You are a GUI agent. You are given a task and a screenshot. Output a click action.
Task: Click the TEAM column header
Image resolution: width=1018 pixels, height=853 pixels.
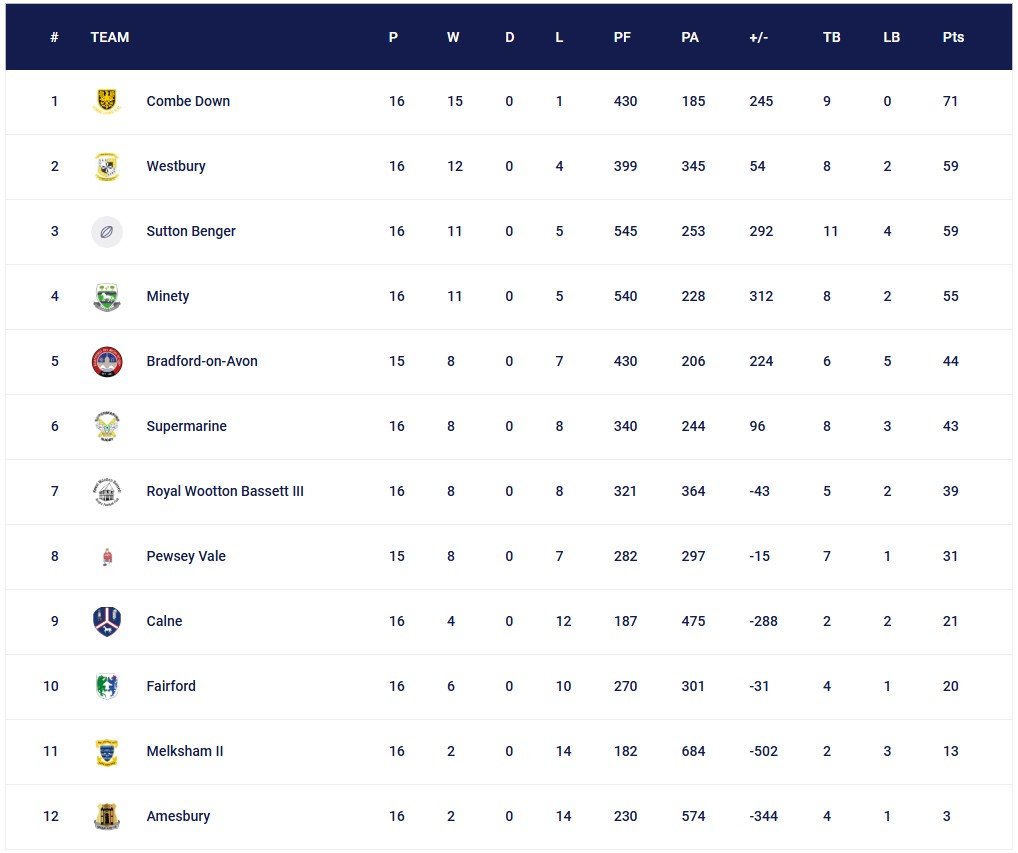(x=110, y=37)
